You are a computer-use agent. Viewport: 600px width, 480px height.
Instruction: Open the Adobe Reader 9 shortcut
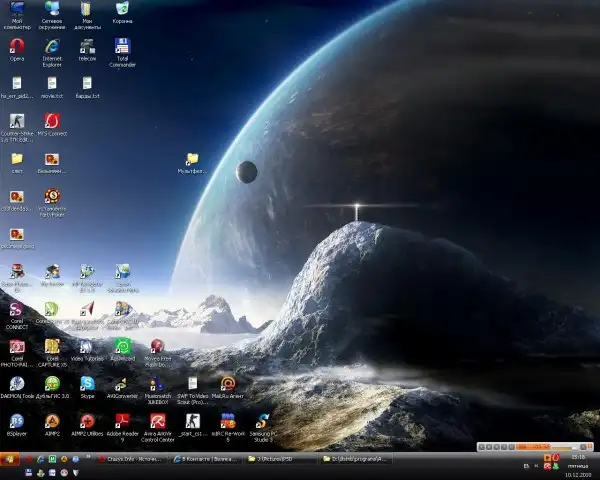122,421
